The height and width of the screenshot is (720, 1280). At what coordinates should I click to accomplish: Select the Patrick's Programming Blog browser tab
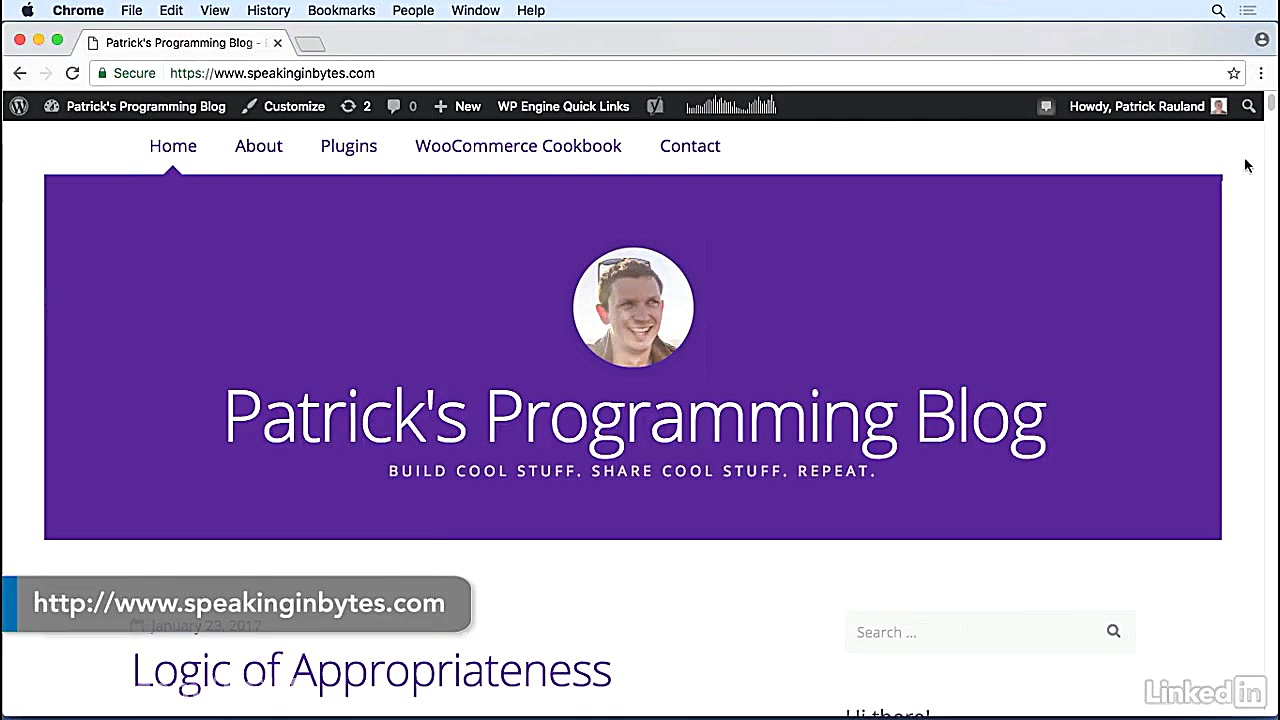(x=182, y=43)
